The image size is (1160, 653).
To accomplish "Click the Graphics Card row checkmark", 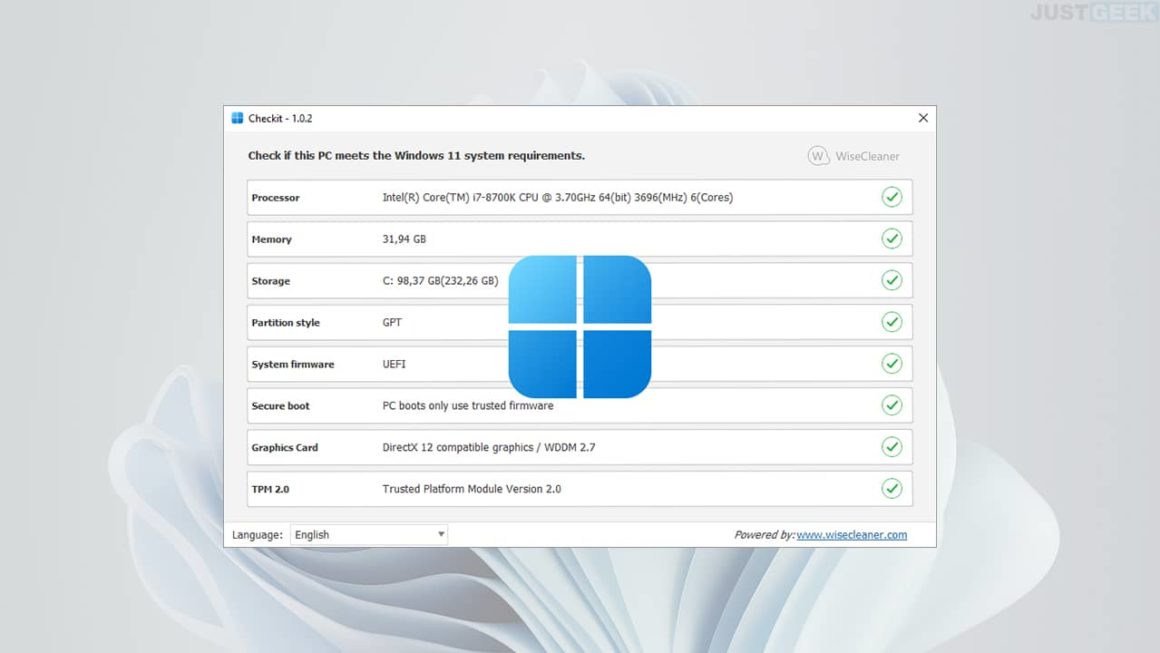I will pyautogui.click(x=891, y=447).
